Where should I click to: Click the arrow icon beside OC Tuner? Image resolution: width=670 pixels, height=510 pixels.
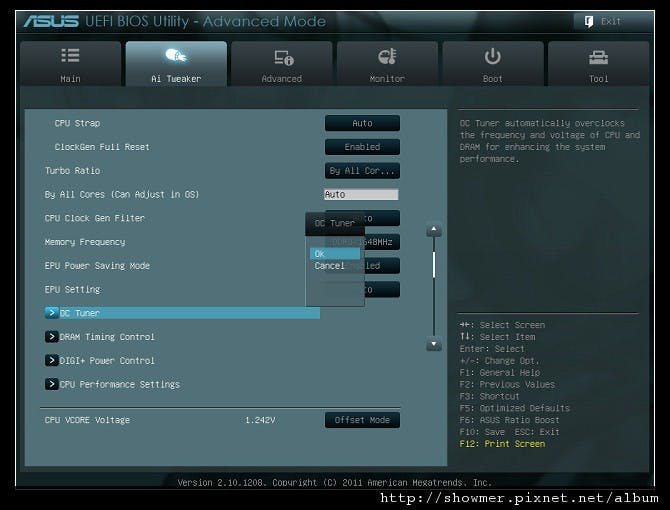[52, 313]
